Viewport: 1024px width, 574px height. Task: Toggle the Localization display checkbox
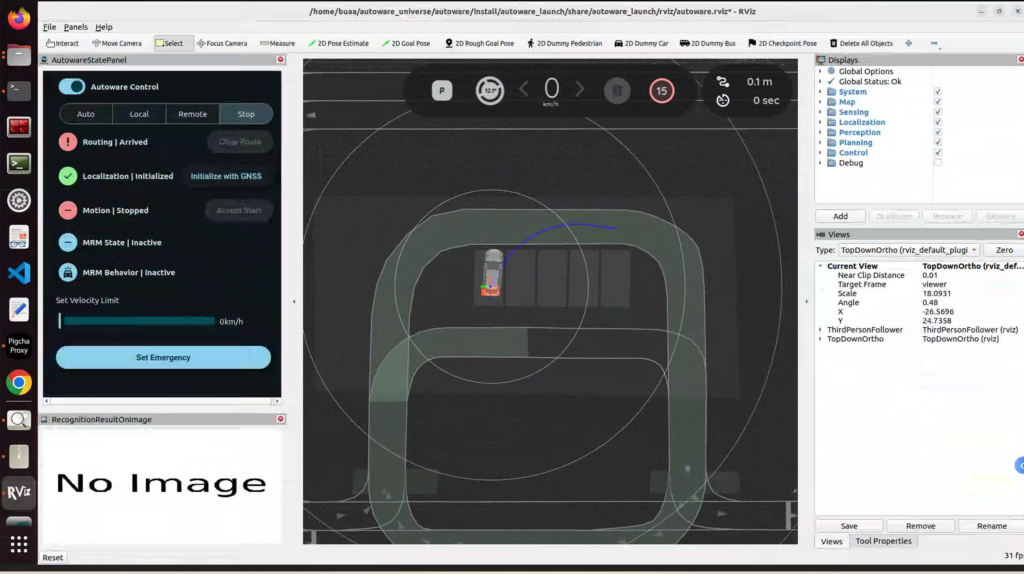(x=938, y=122)
